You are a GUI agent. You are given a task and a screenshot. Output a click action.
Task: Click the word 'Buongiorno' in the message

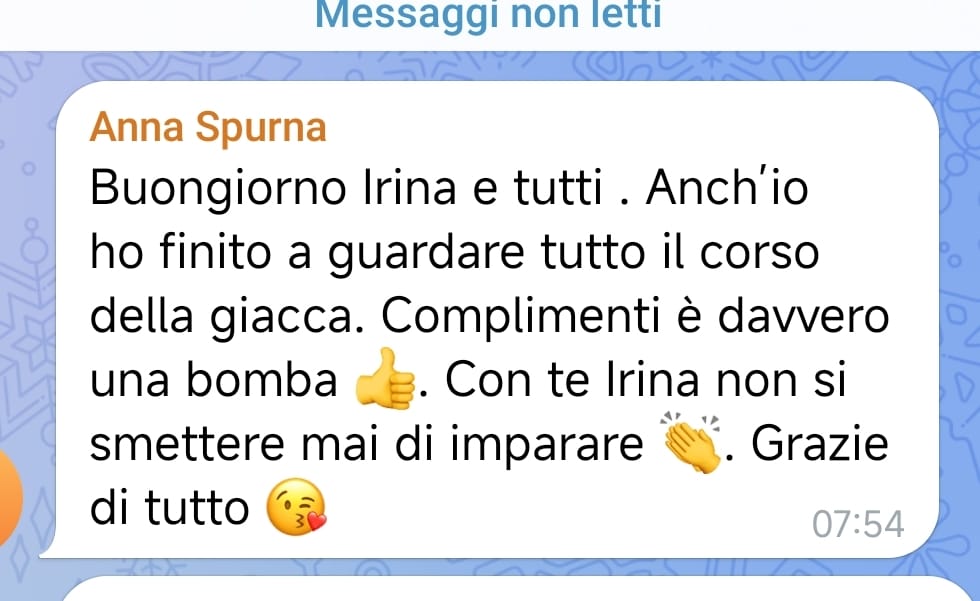[218, 189]
